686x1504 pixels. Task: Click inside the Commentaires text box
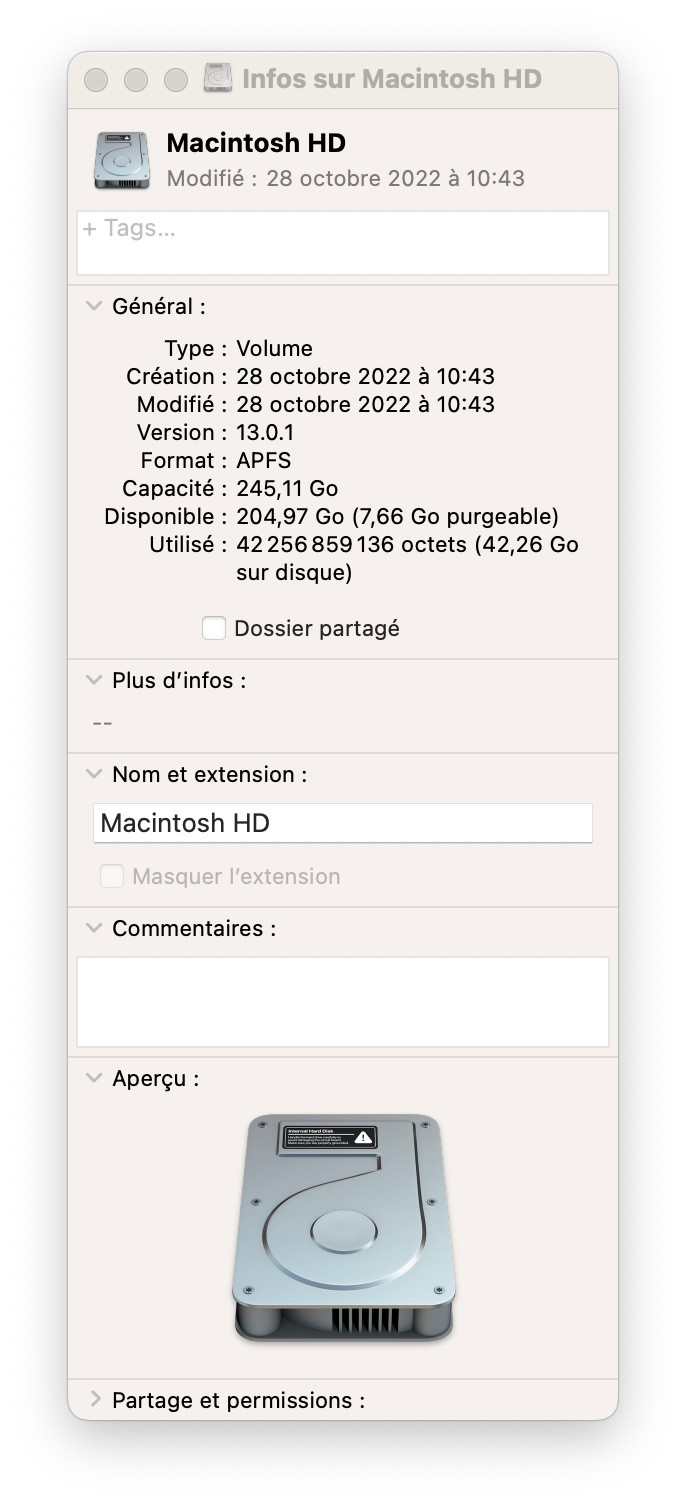343,1001
